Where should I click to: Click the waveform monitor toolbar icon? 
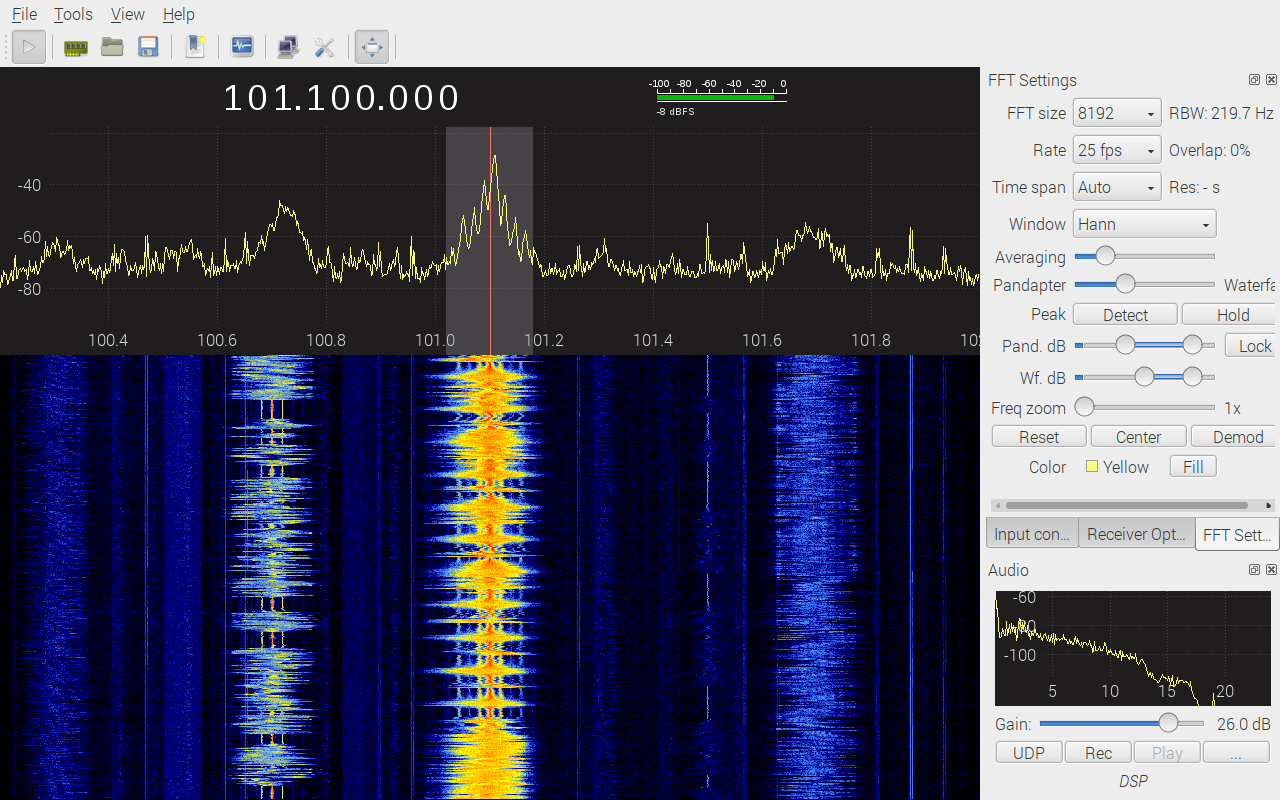pyautogui.click(x=242, y=47)
